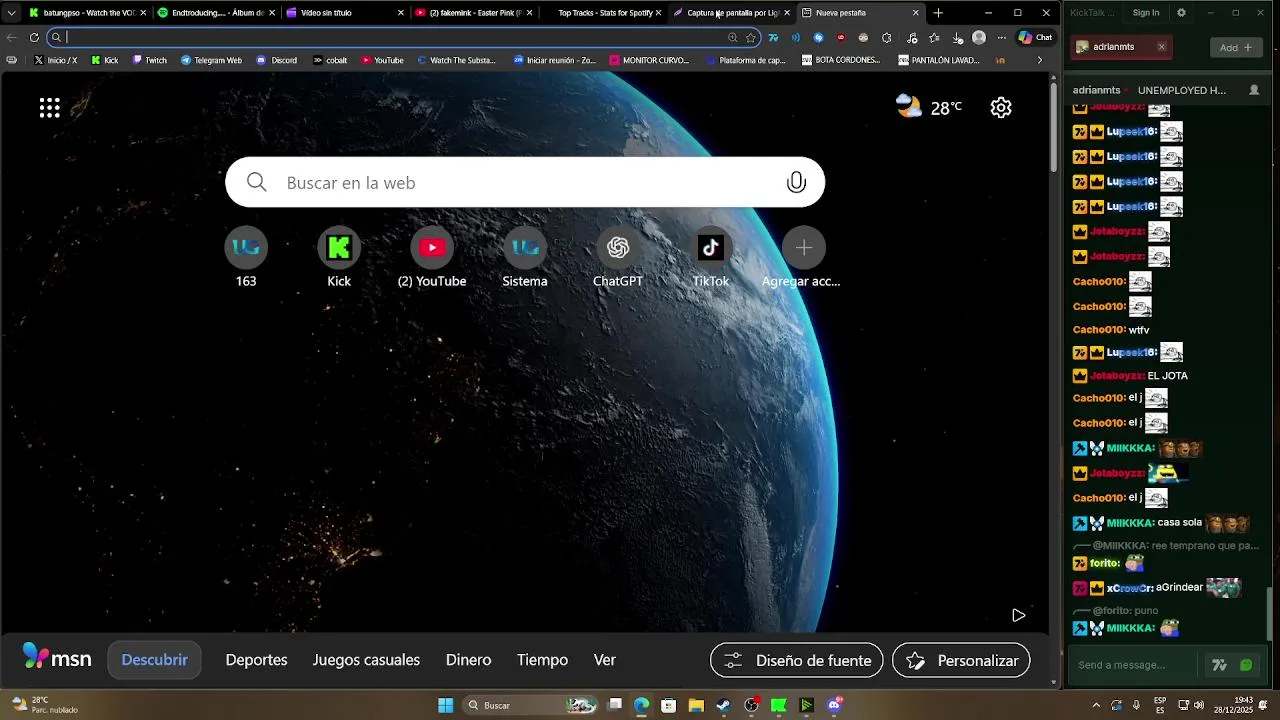Play the background video on new tab
The width and height of the screenshot is (1280, 720).
coord(1018,615)
